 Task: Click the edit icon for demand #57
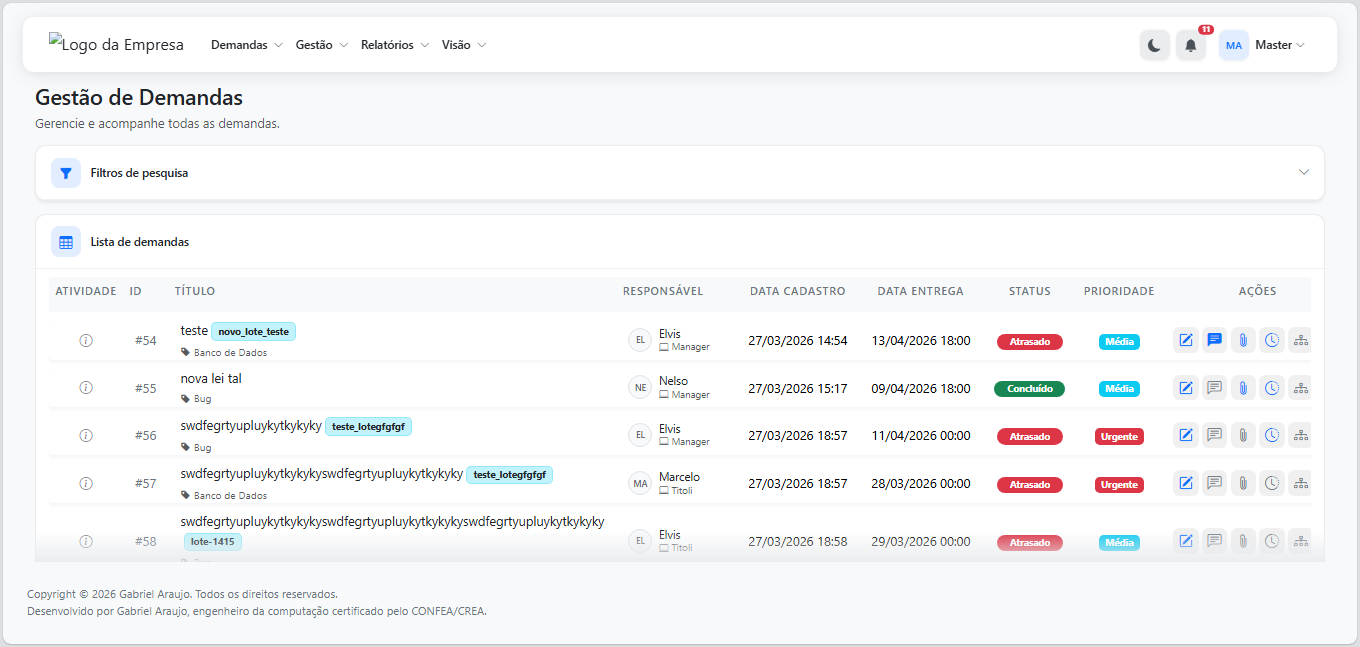(x=1185, y=483)
